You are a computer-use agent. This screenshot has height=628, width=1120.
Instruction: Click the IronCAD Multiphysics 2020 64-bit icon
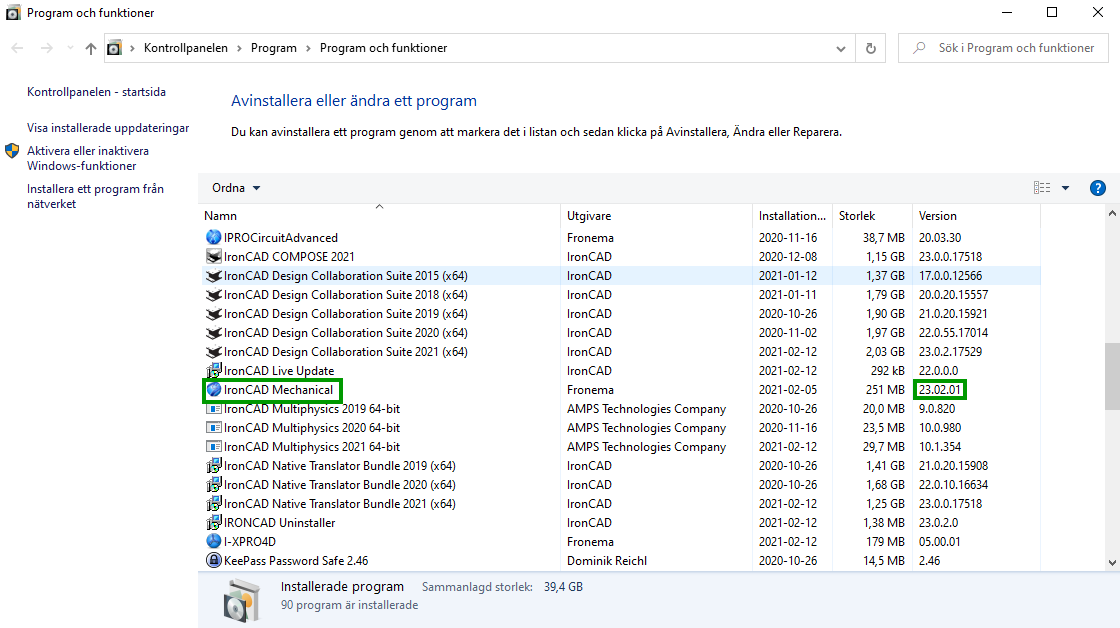[214, 427]
